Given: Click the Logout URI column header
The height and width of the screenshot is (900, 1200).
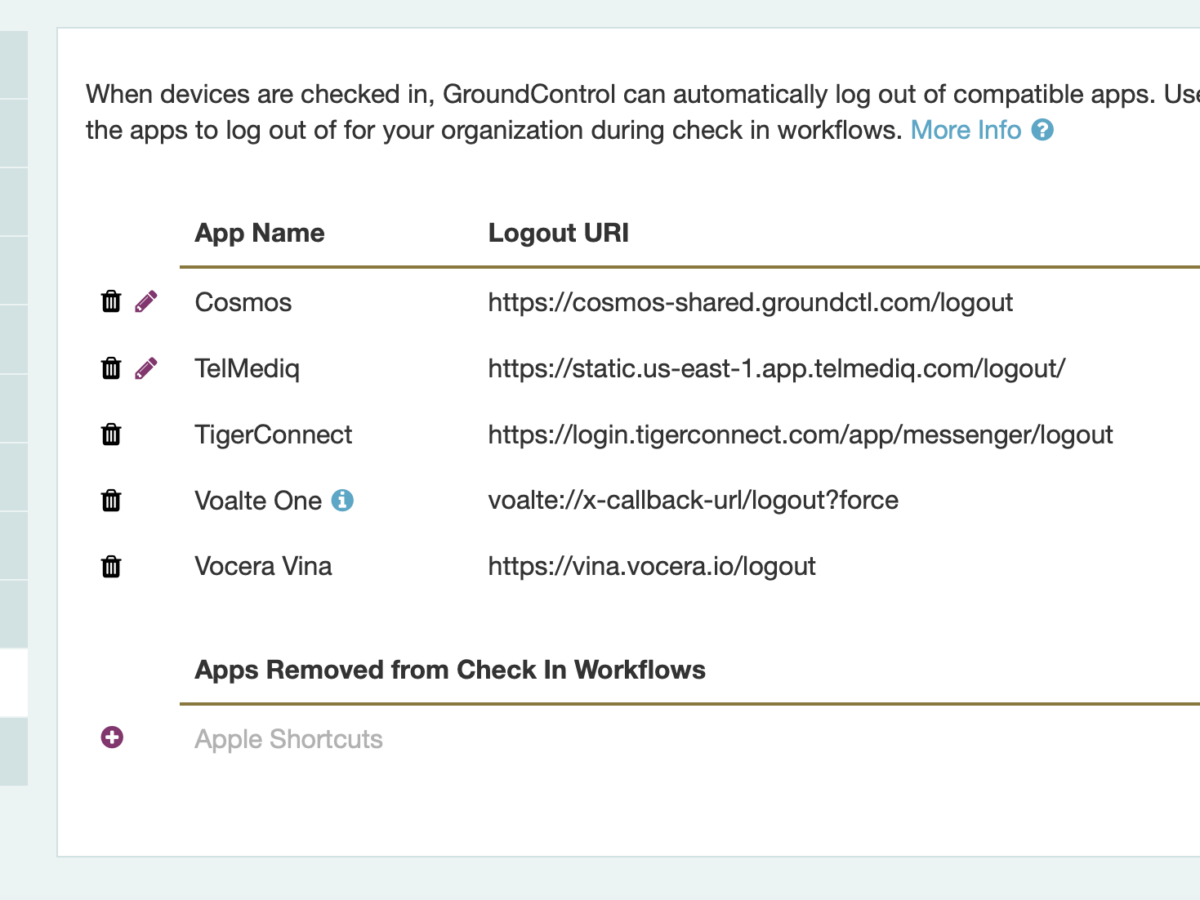Looking at the screenshot, I should coord(558,233).
